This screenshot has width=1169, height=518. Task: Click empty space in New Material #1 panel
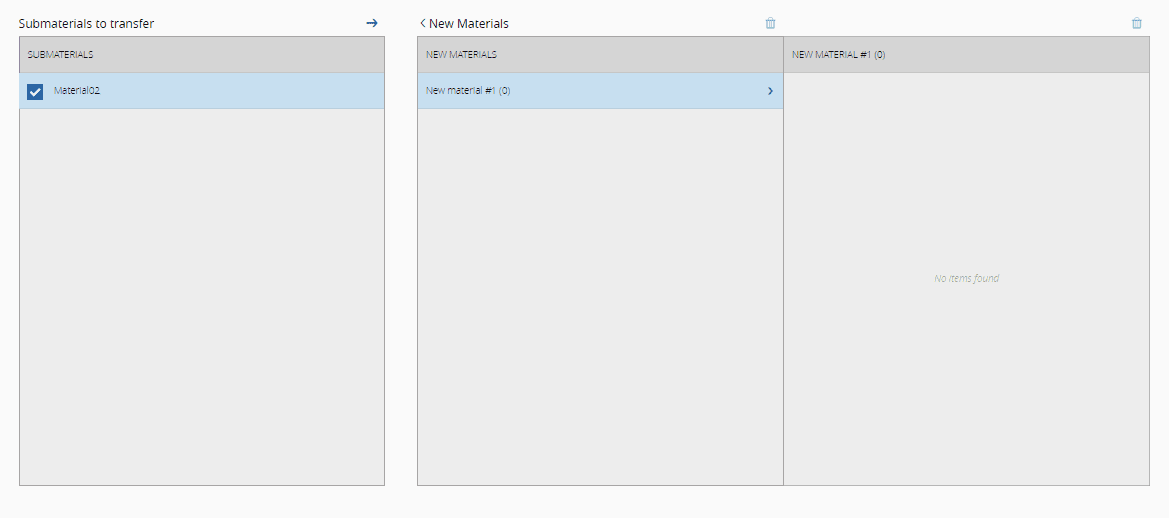tap(966, 400)
